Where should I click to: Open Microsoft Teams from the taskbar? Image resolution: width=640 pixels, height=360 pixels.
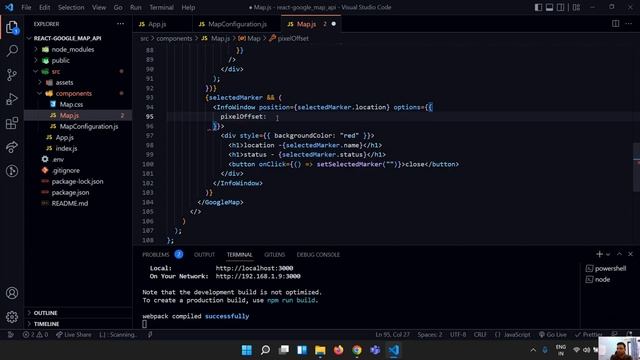pyautogui.click(x=375, y=350)
